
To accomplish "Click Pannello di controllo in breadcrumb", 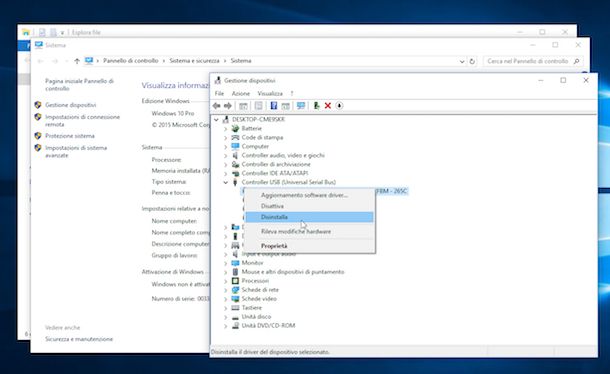I will 131,61.
